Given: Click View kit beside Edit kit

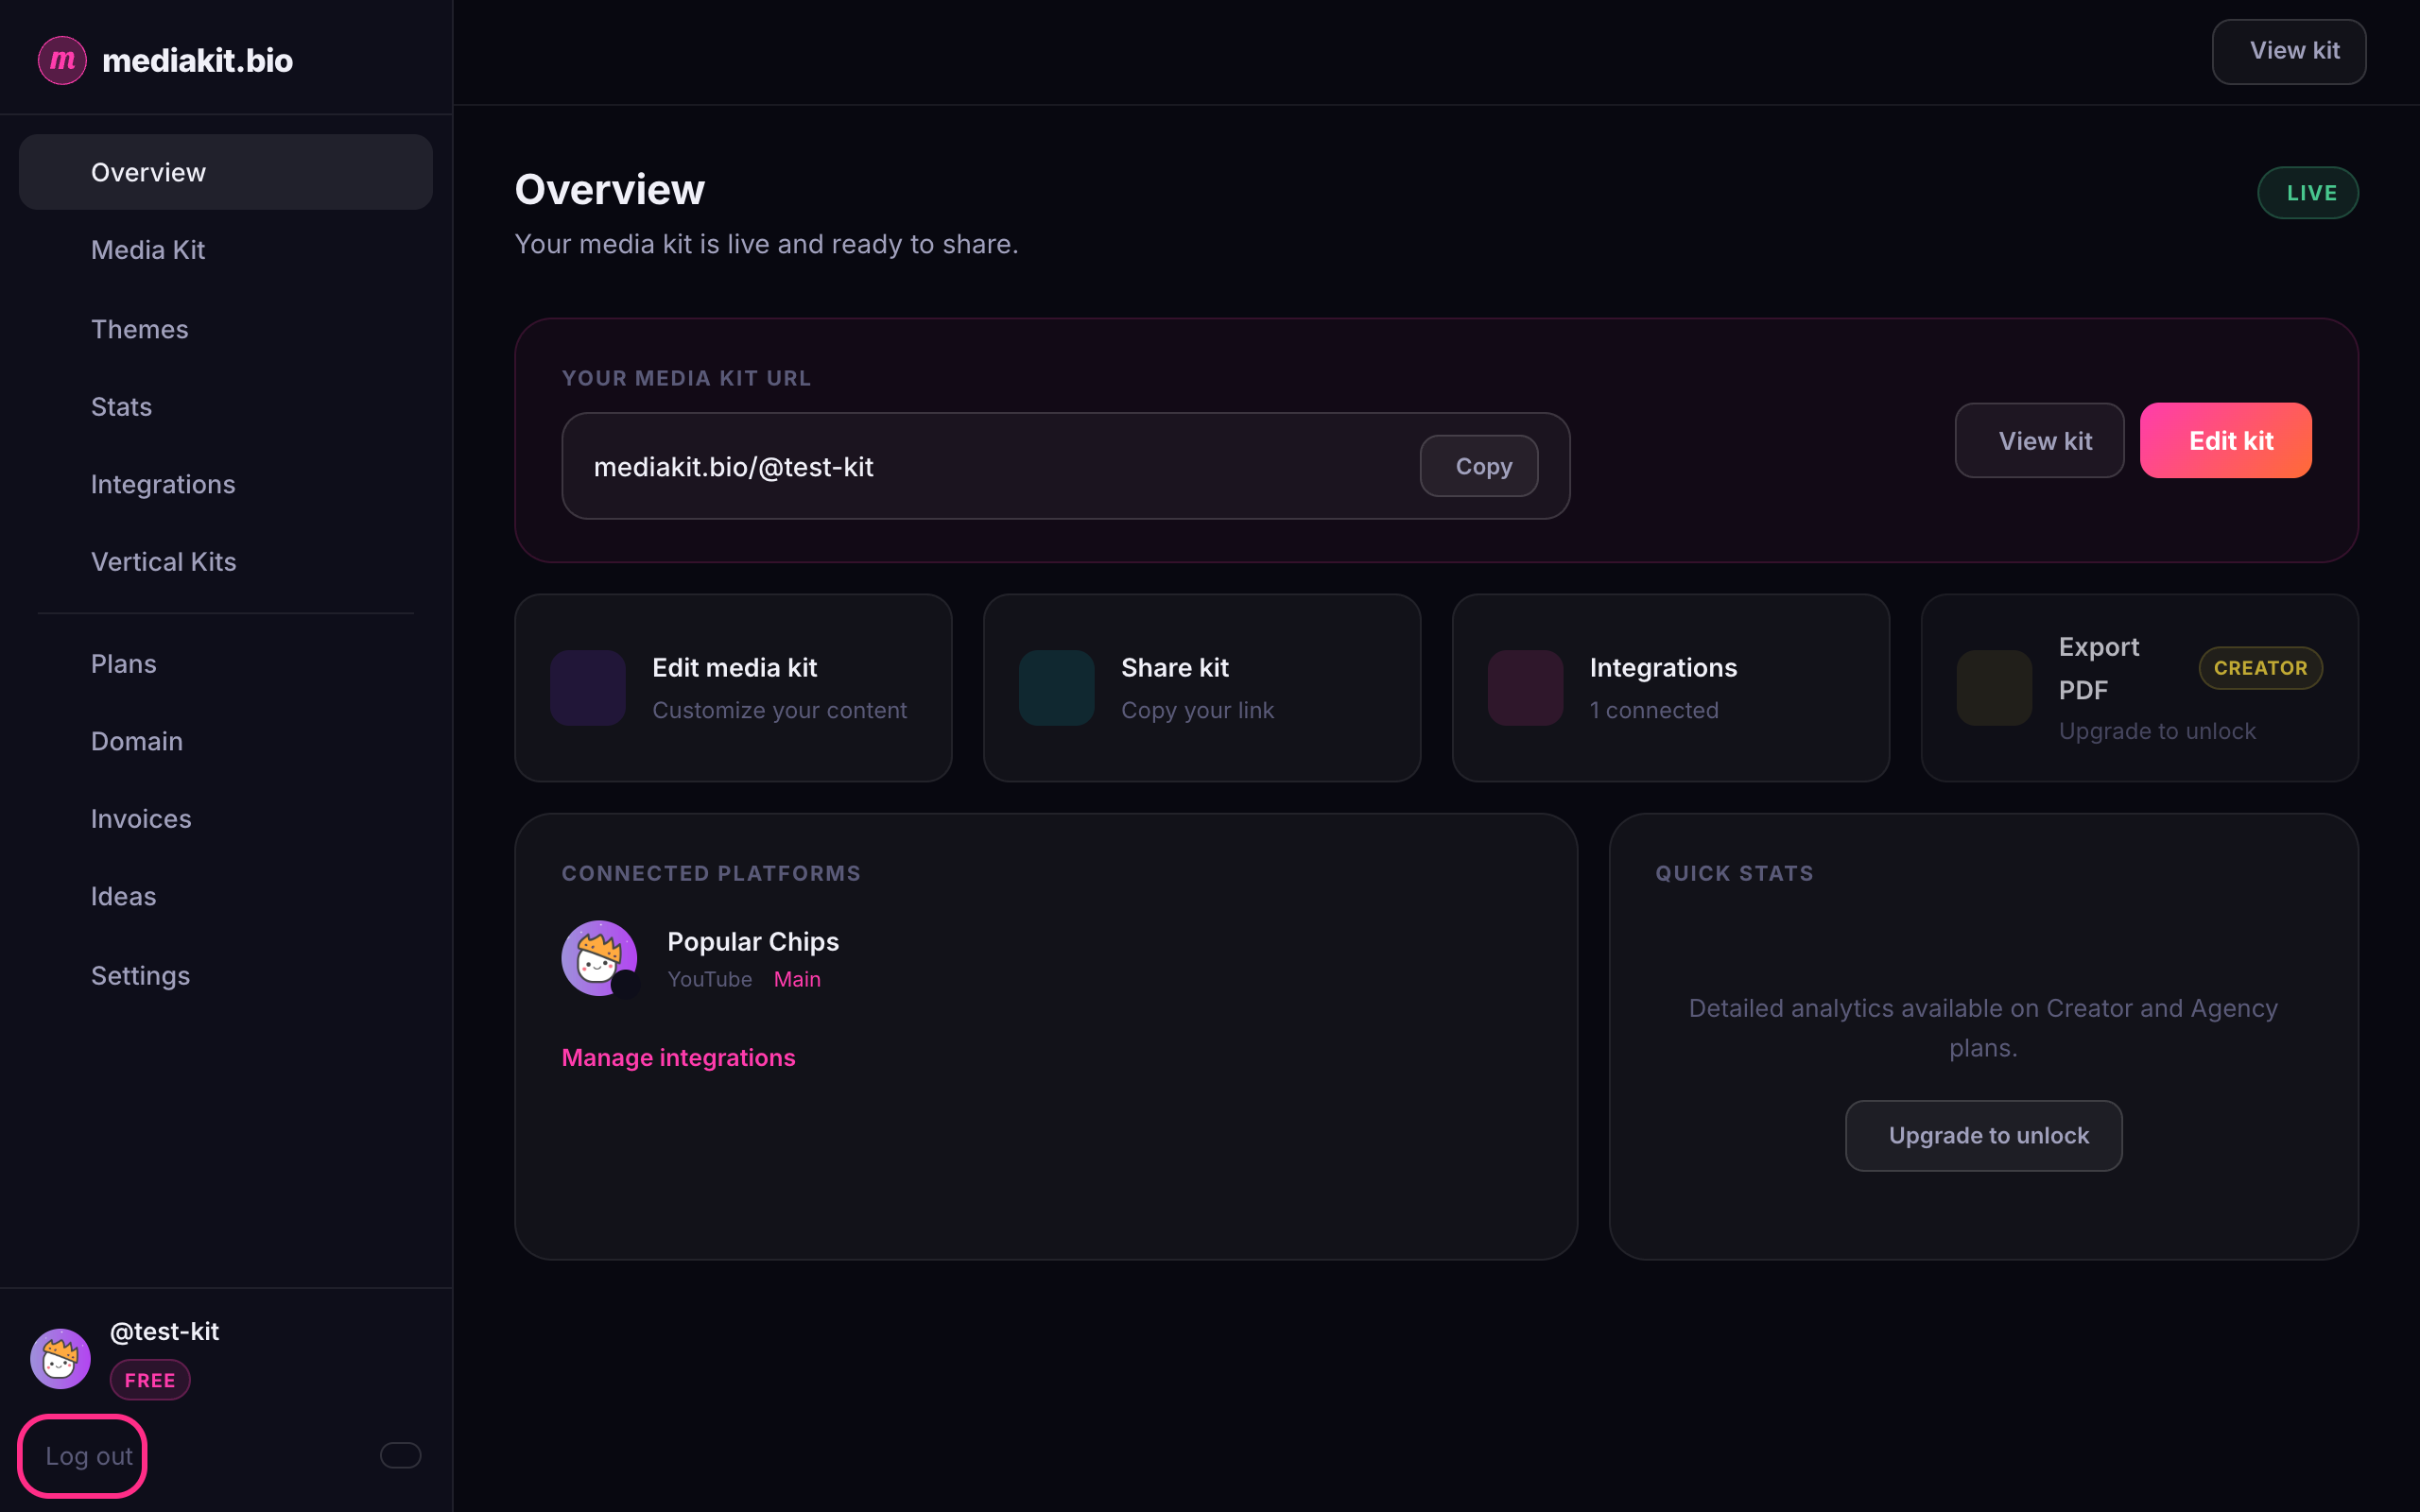Looking at the screenshot, I should (x=2040, y=441).
